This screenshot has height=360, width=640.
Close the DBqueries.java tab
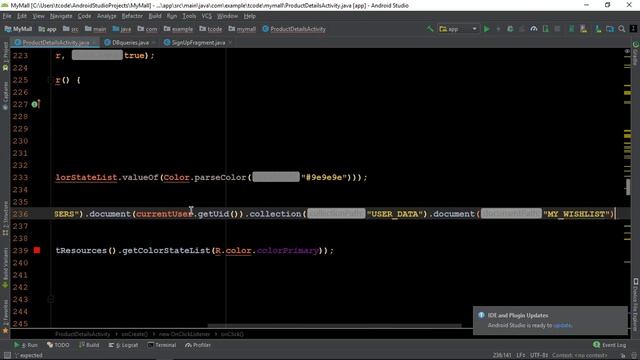tap(154, 42)
